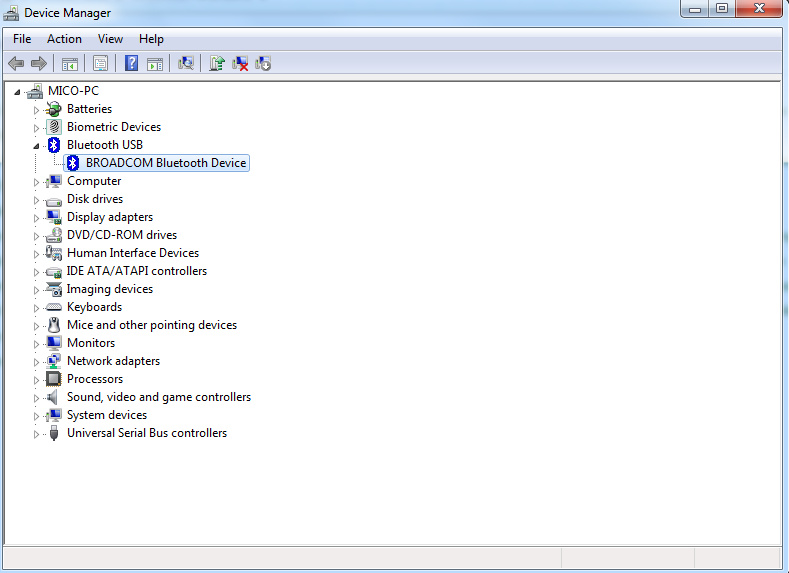Screen dimensions: 789x573
Task: Click the Update Driver Software icon
Action: pos(216,64)
